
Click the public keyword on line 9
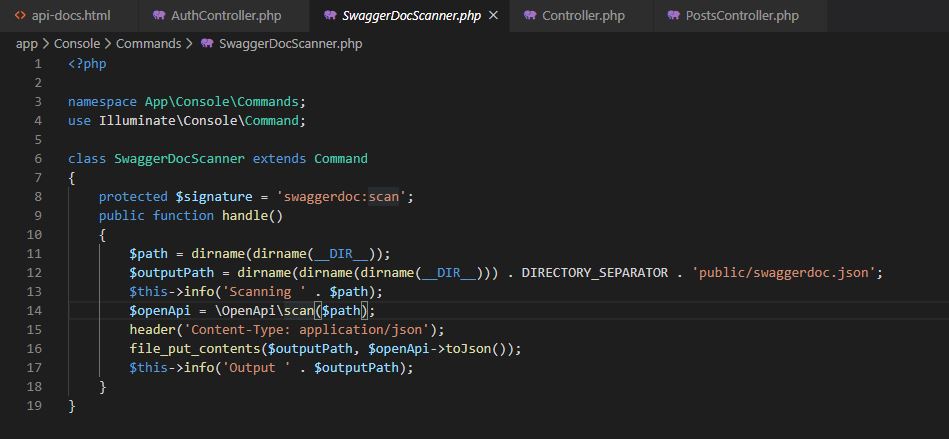[122, 216]
